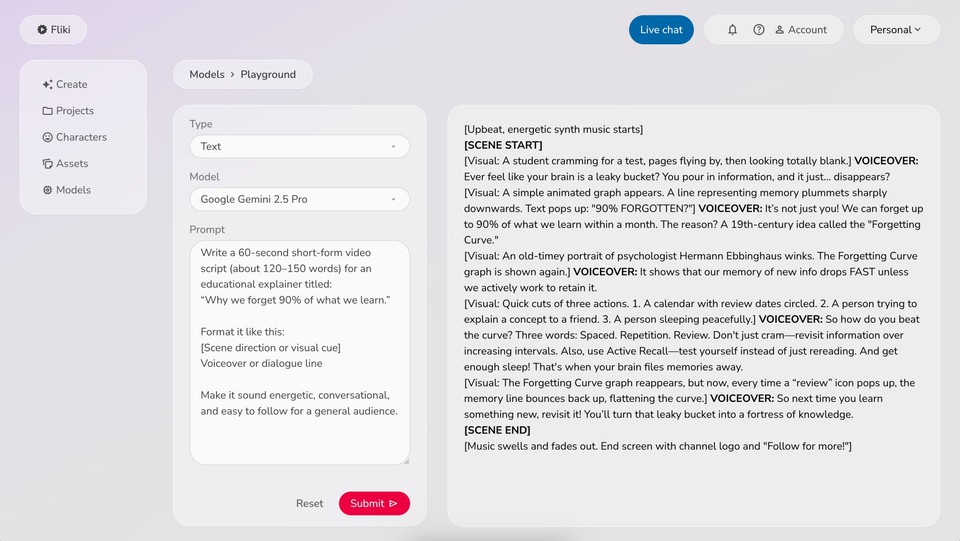Submit the prompt

[374, 503]
